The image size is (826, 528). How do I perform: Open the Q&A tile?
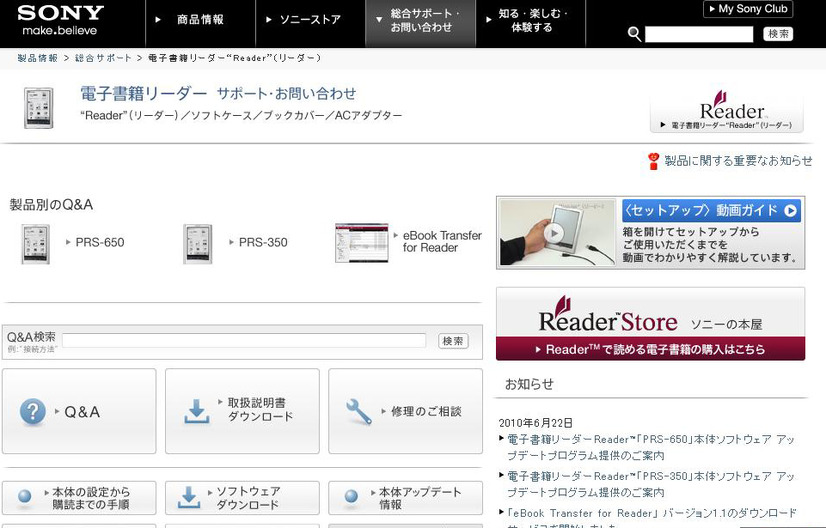tap(79, 411)
